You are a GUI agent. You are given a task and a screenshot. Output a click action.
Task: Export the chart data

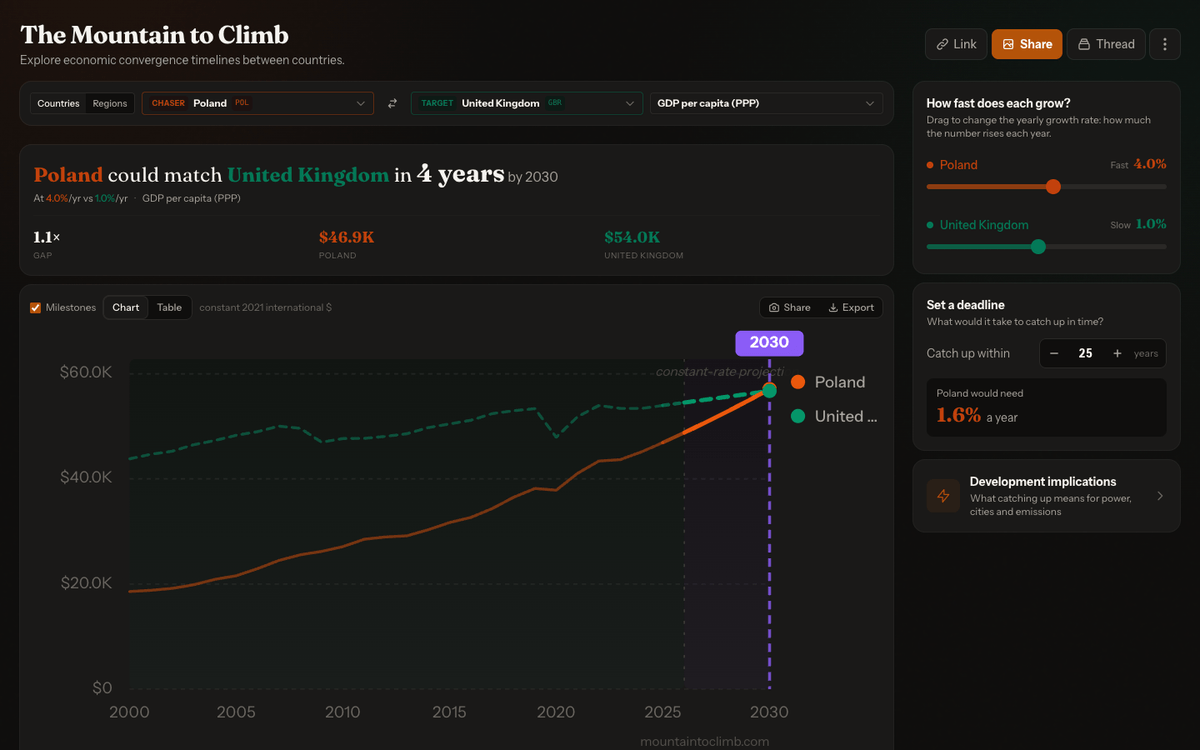pos(851,307)
